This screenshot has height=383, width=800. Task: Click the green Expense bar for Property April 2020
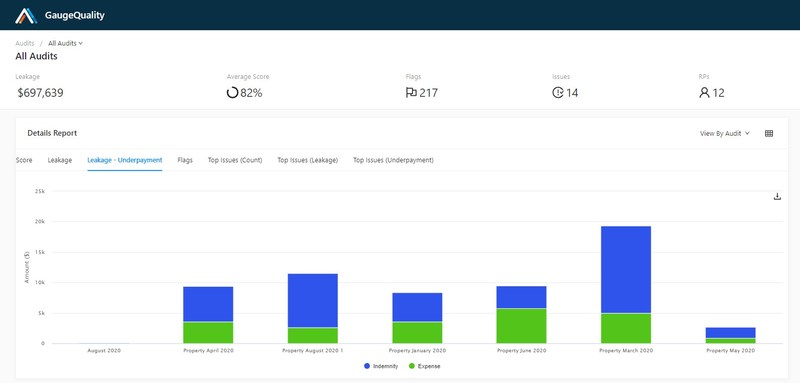[208, 333]
